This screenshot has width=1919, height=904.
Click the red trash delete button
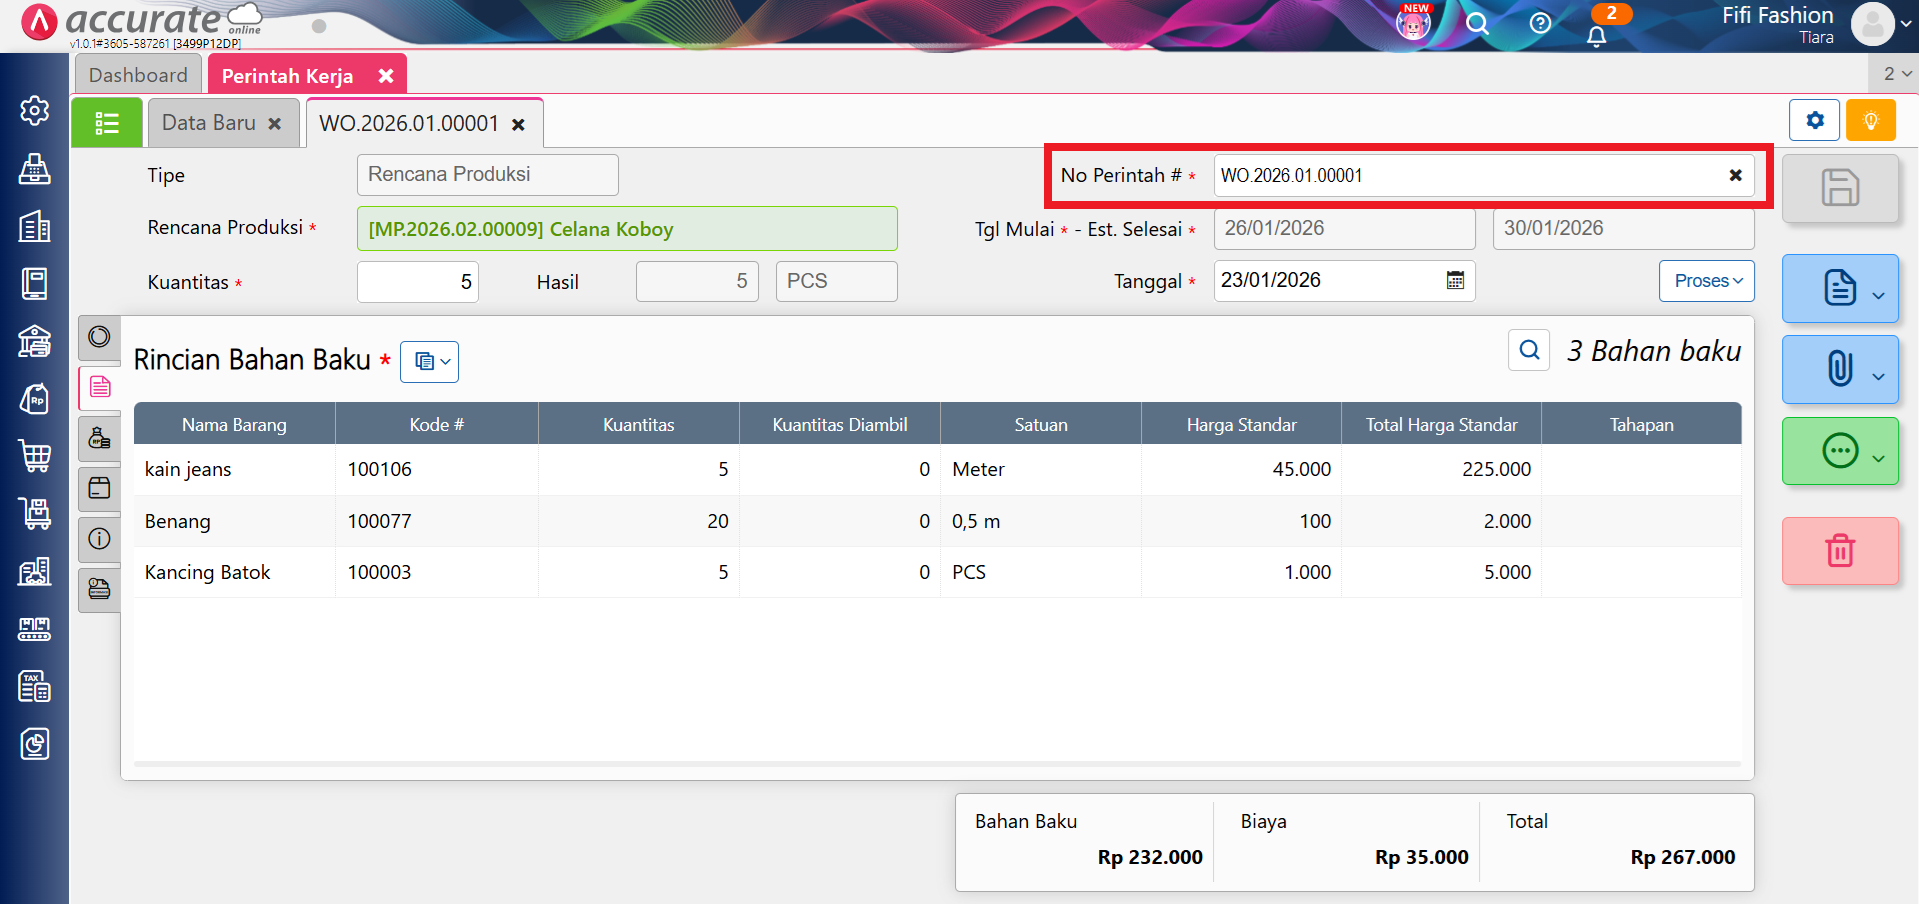tap(1839, 551)
